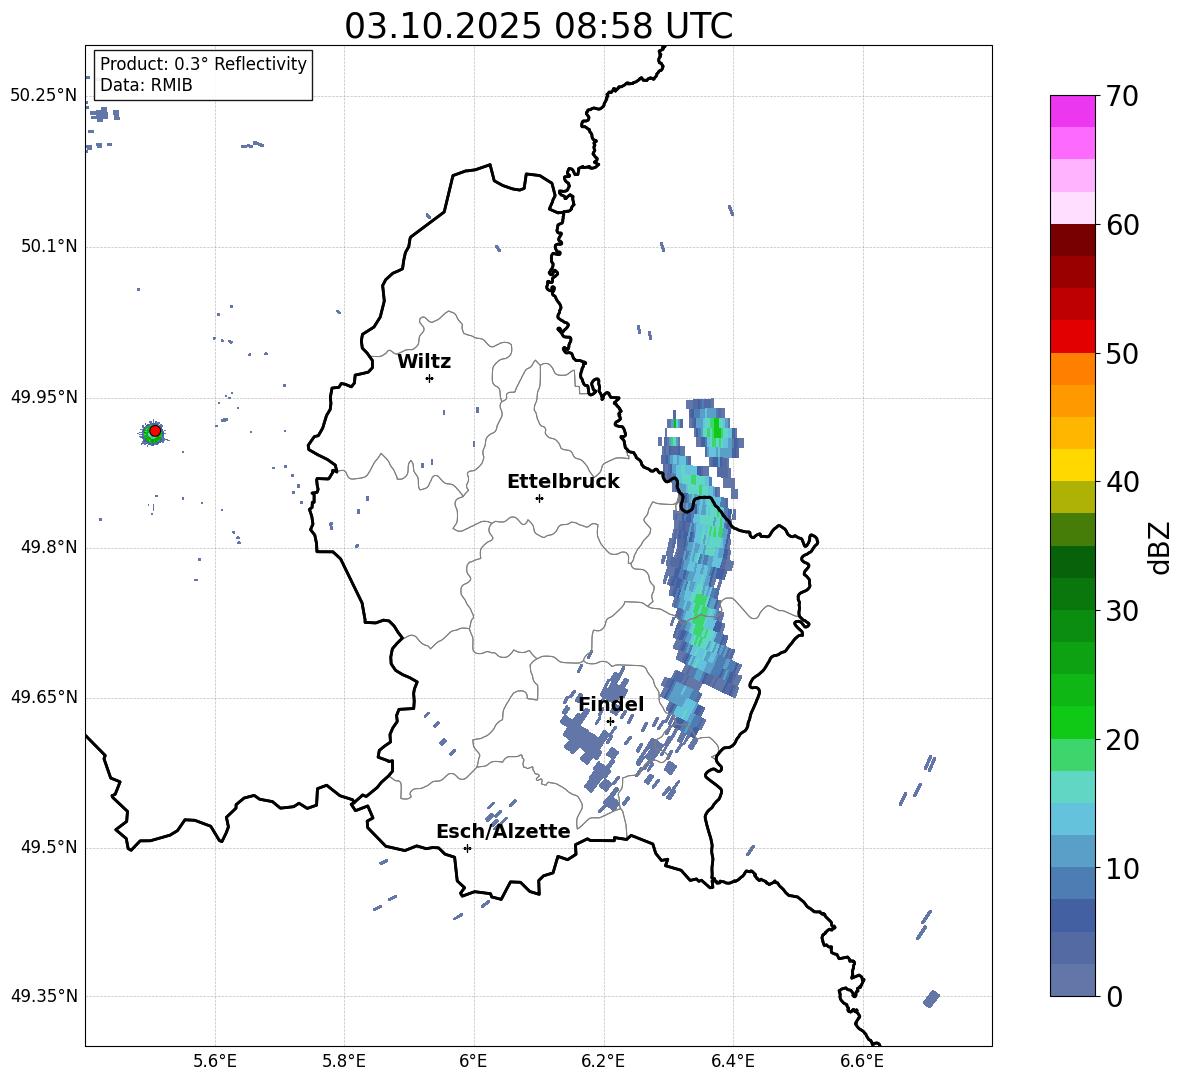Click the "Data: RMIB" text
1184x1081 pixels.
tap(146, 85)
